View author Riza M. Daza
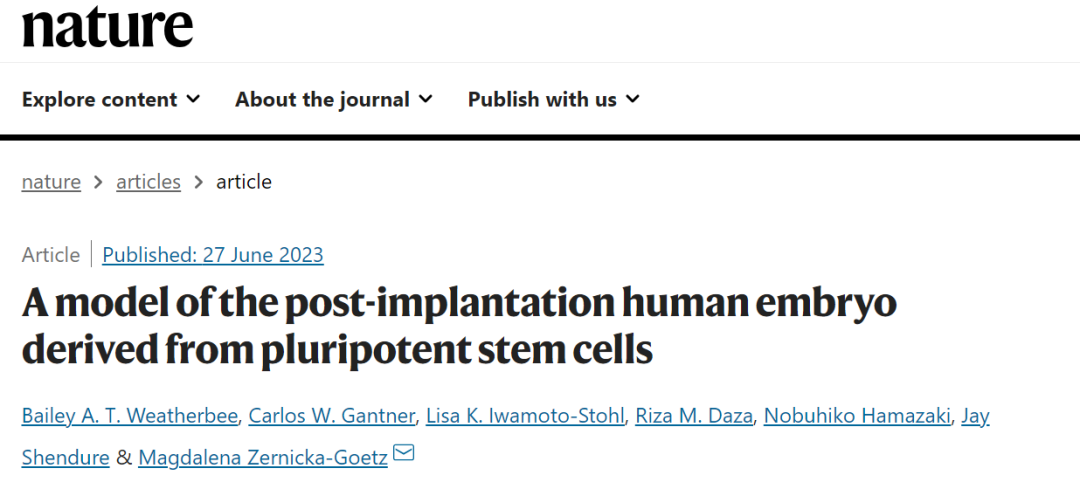This screenshot has width=1080, height=489. (694, 416)
